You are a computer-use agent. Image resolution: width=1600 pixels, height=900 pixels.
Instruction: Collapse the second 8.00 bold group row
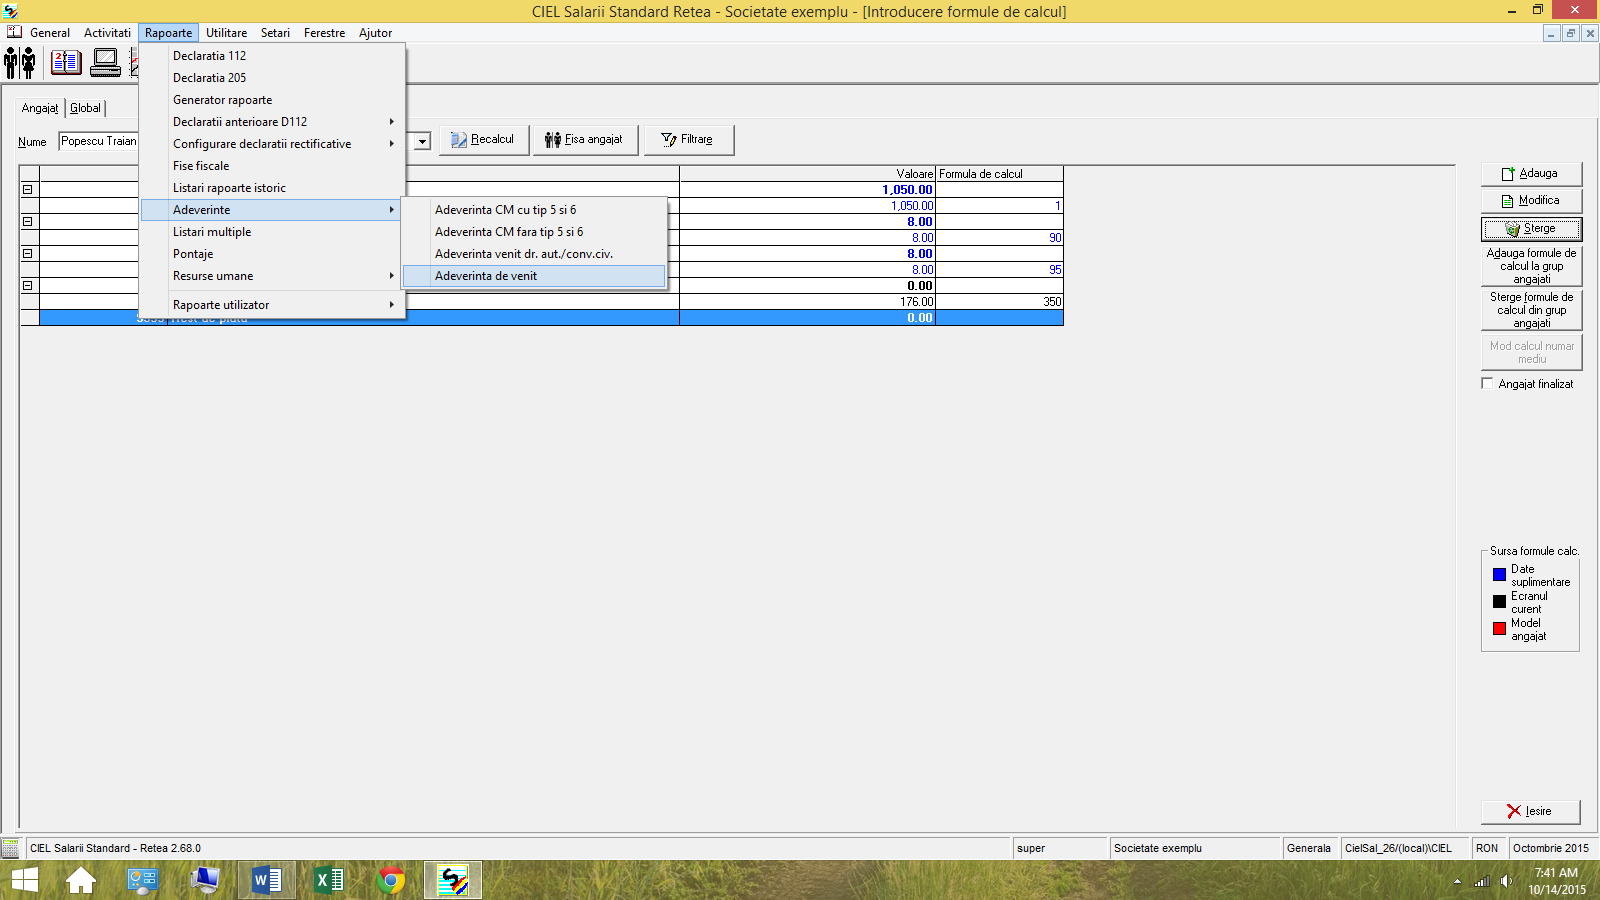click(28, 253)
